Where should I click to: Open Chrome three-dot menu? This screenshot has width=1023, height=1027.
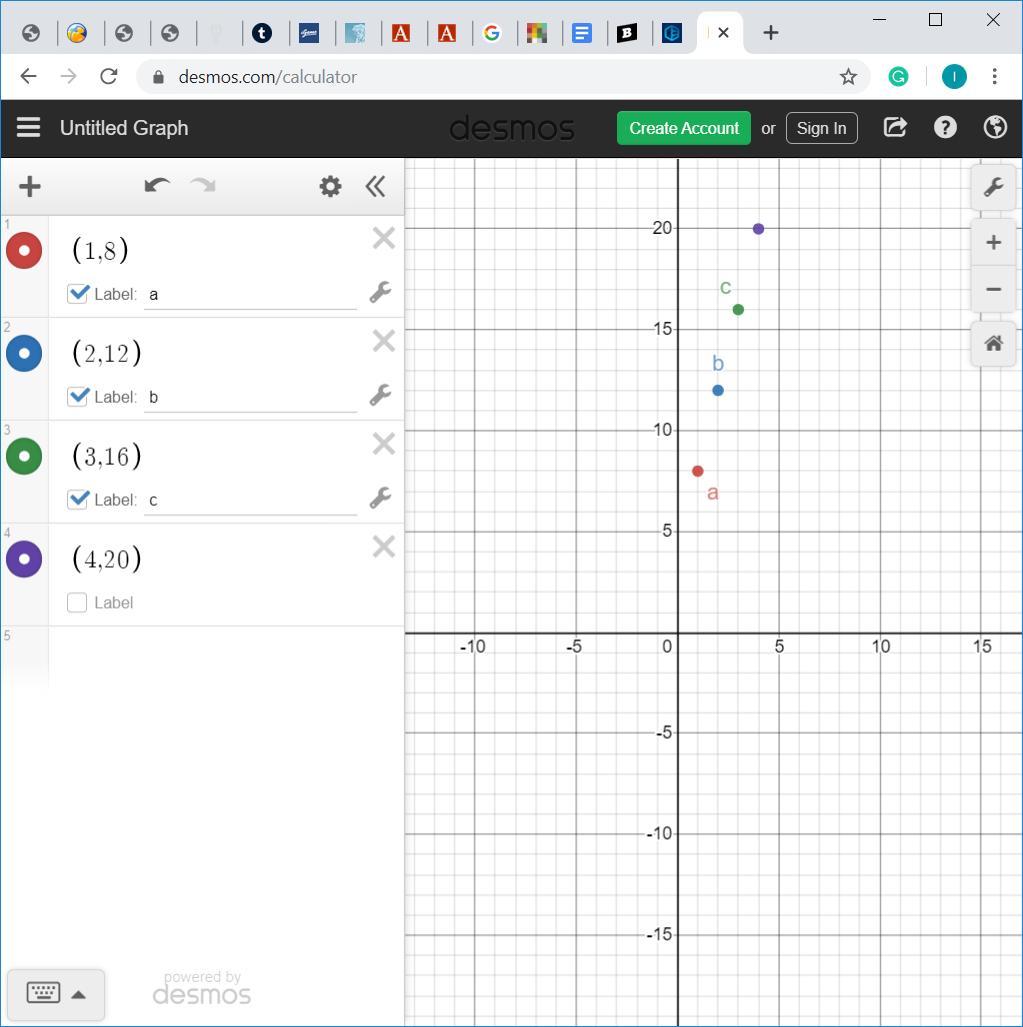tap(994, 77)
